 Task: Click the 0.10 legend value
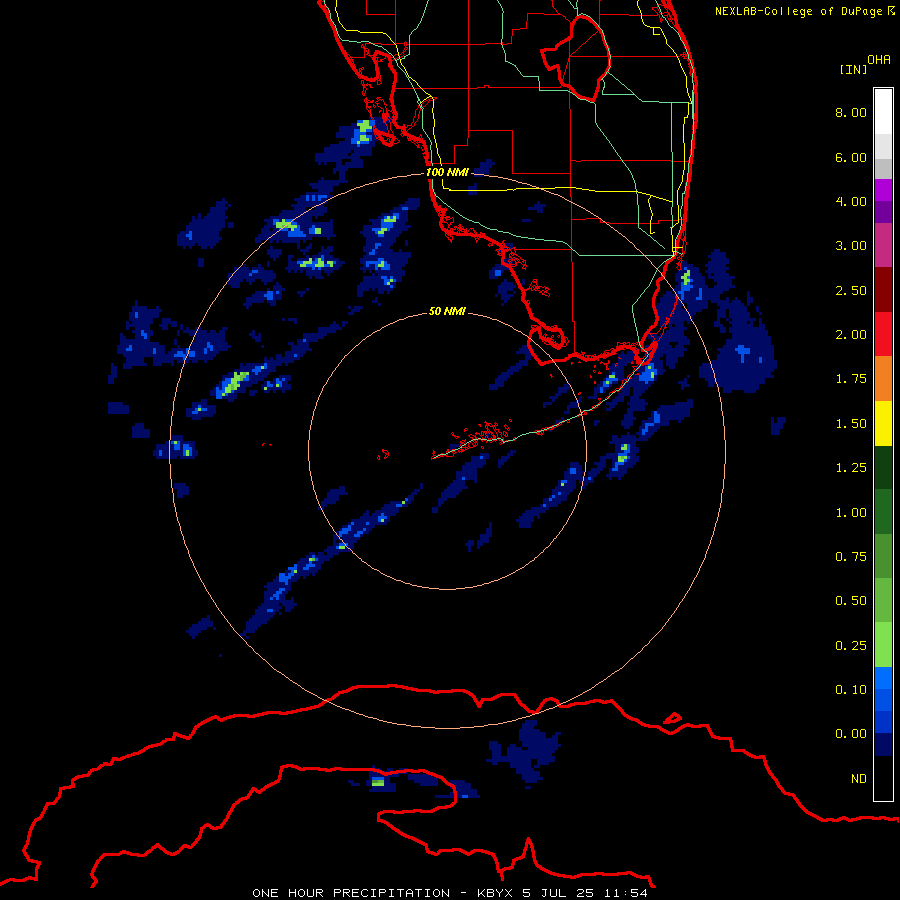[851, 690]
